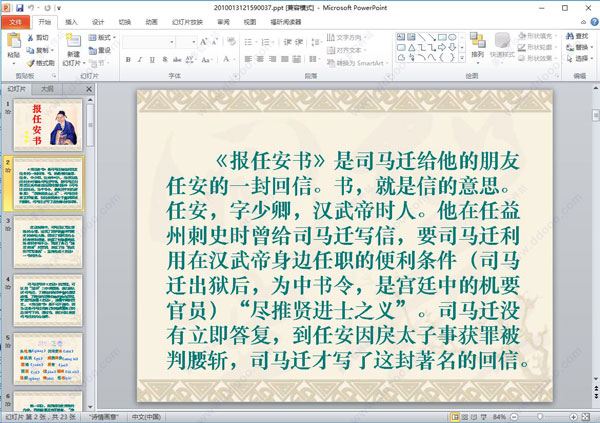Click the Undo icon in quick access toolbar
This screenshot has height=423, width=600.
tap(31, 7)
